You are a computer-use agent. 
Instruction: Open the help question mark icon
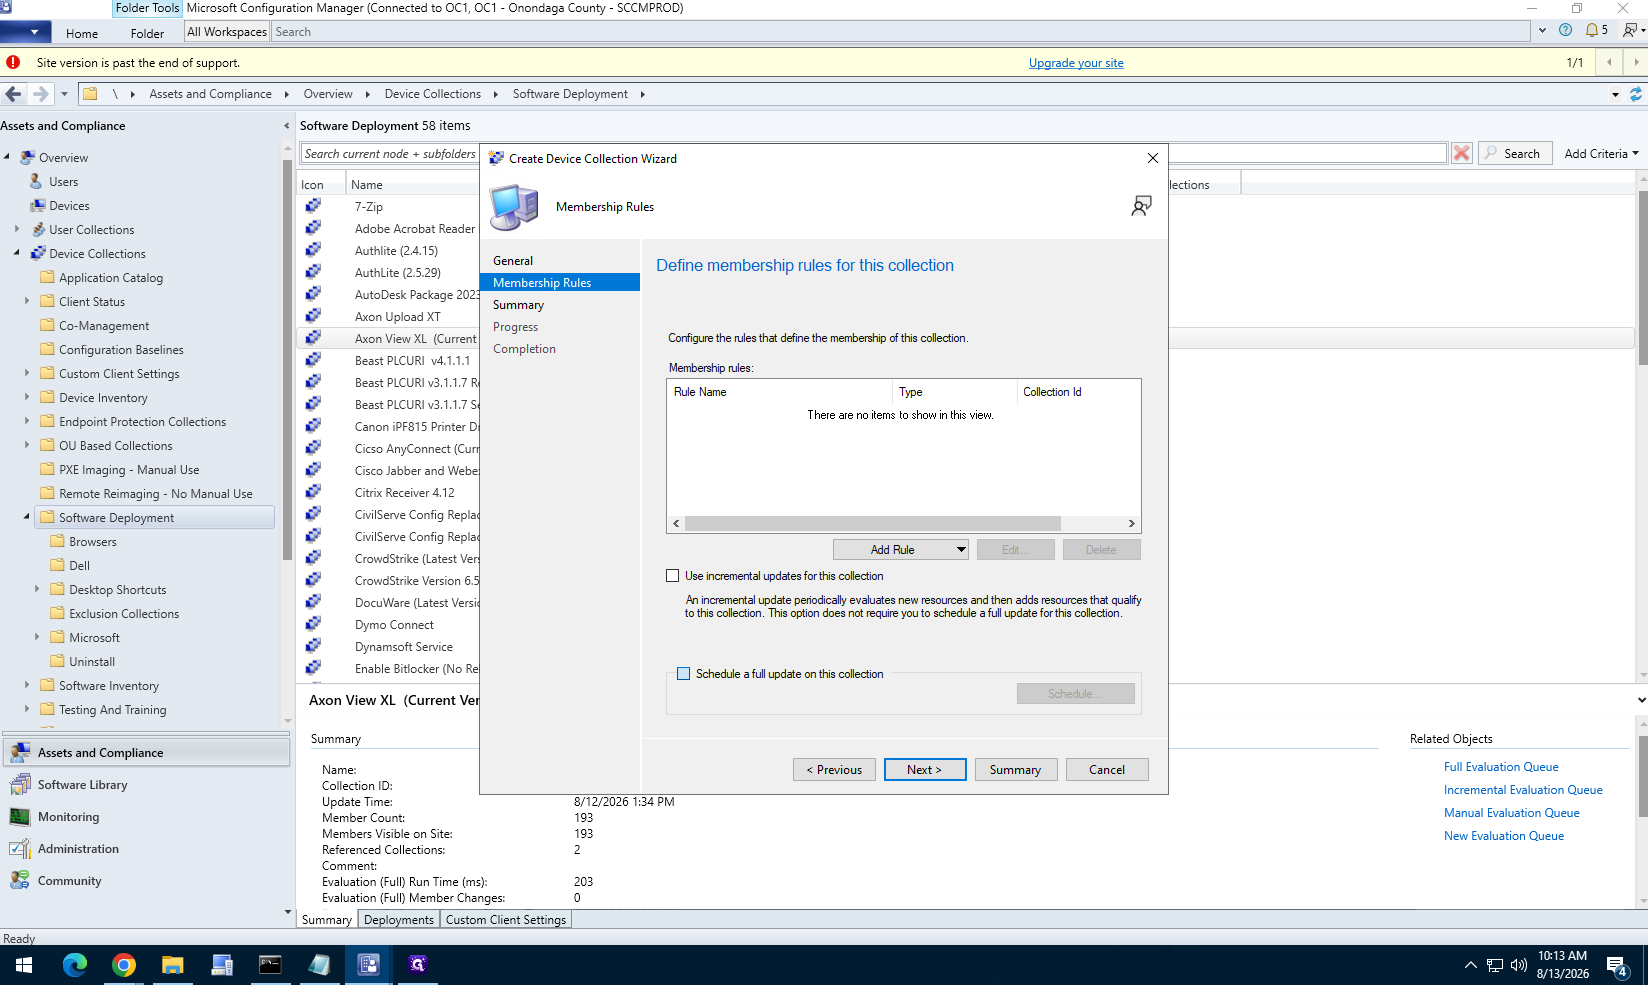tap(1565, 30)
